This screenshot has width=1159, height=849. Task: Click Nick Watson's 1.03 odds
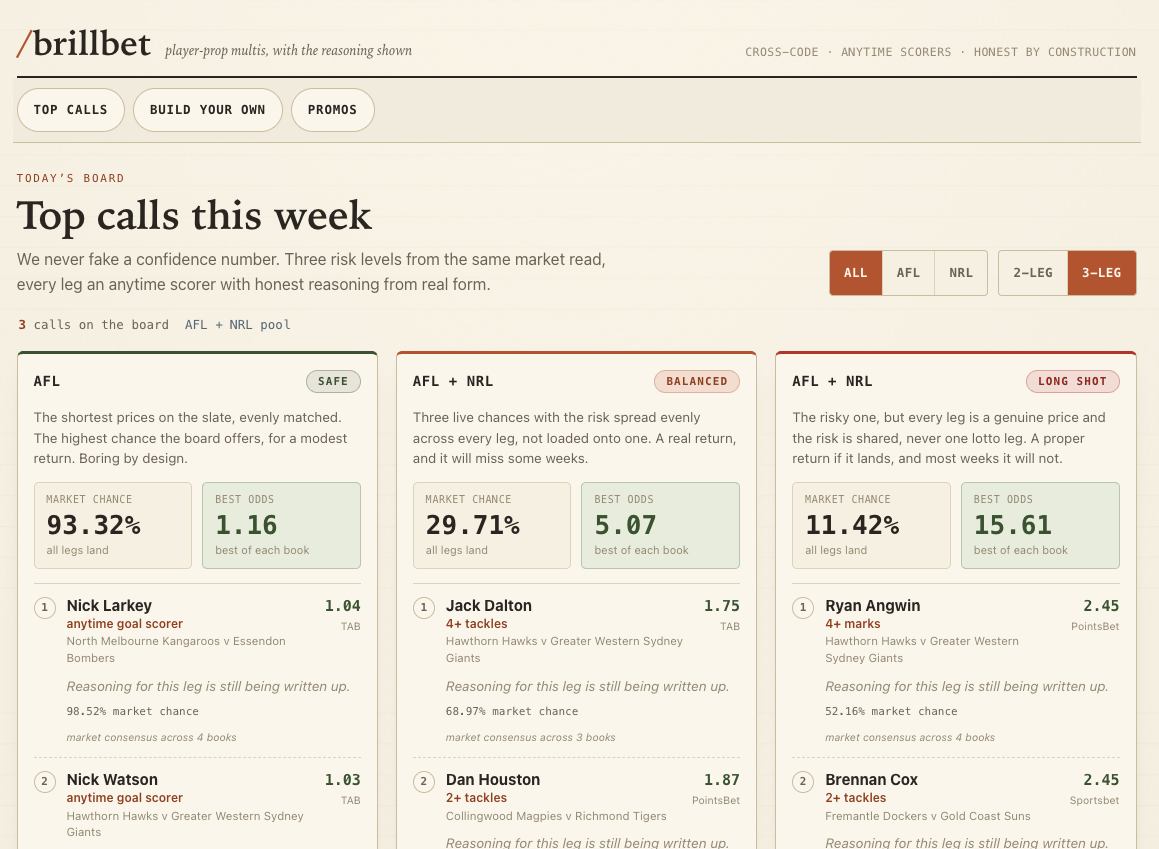tap(342, 780)
